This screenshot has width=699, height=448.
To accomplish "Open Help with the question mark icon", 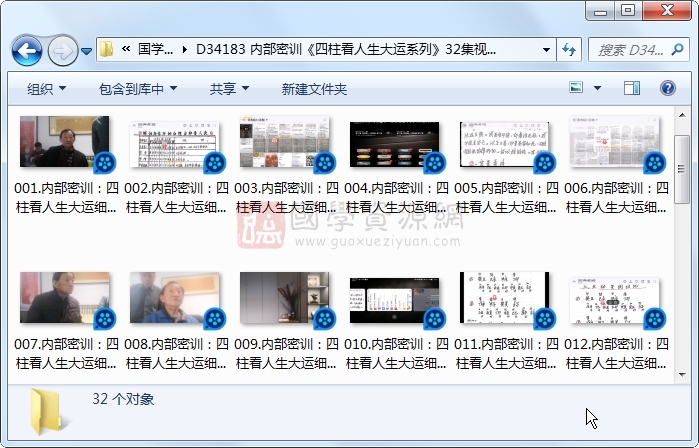I will pyautogui.click(x=667, y=88).
